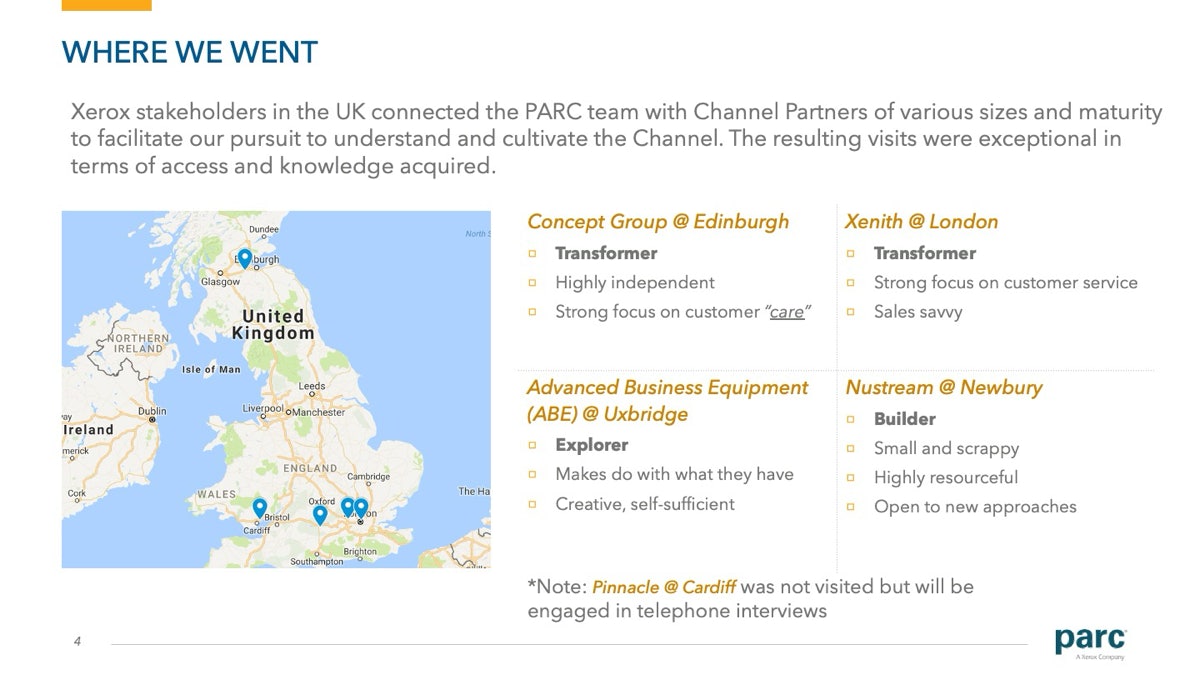Click the underlined word care

787,312
